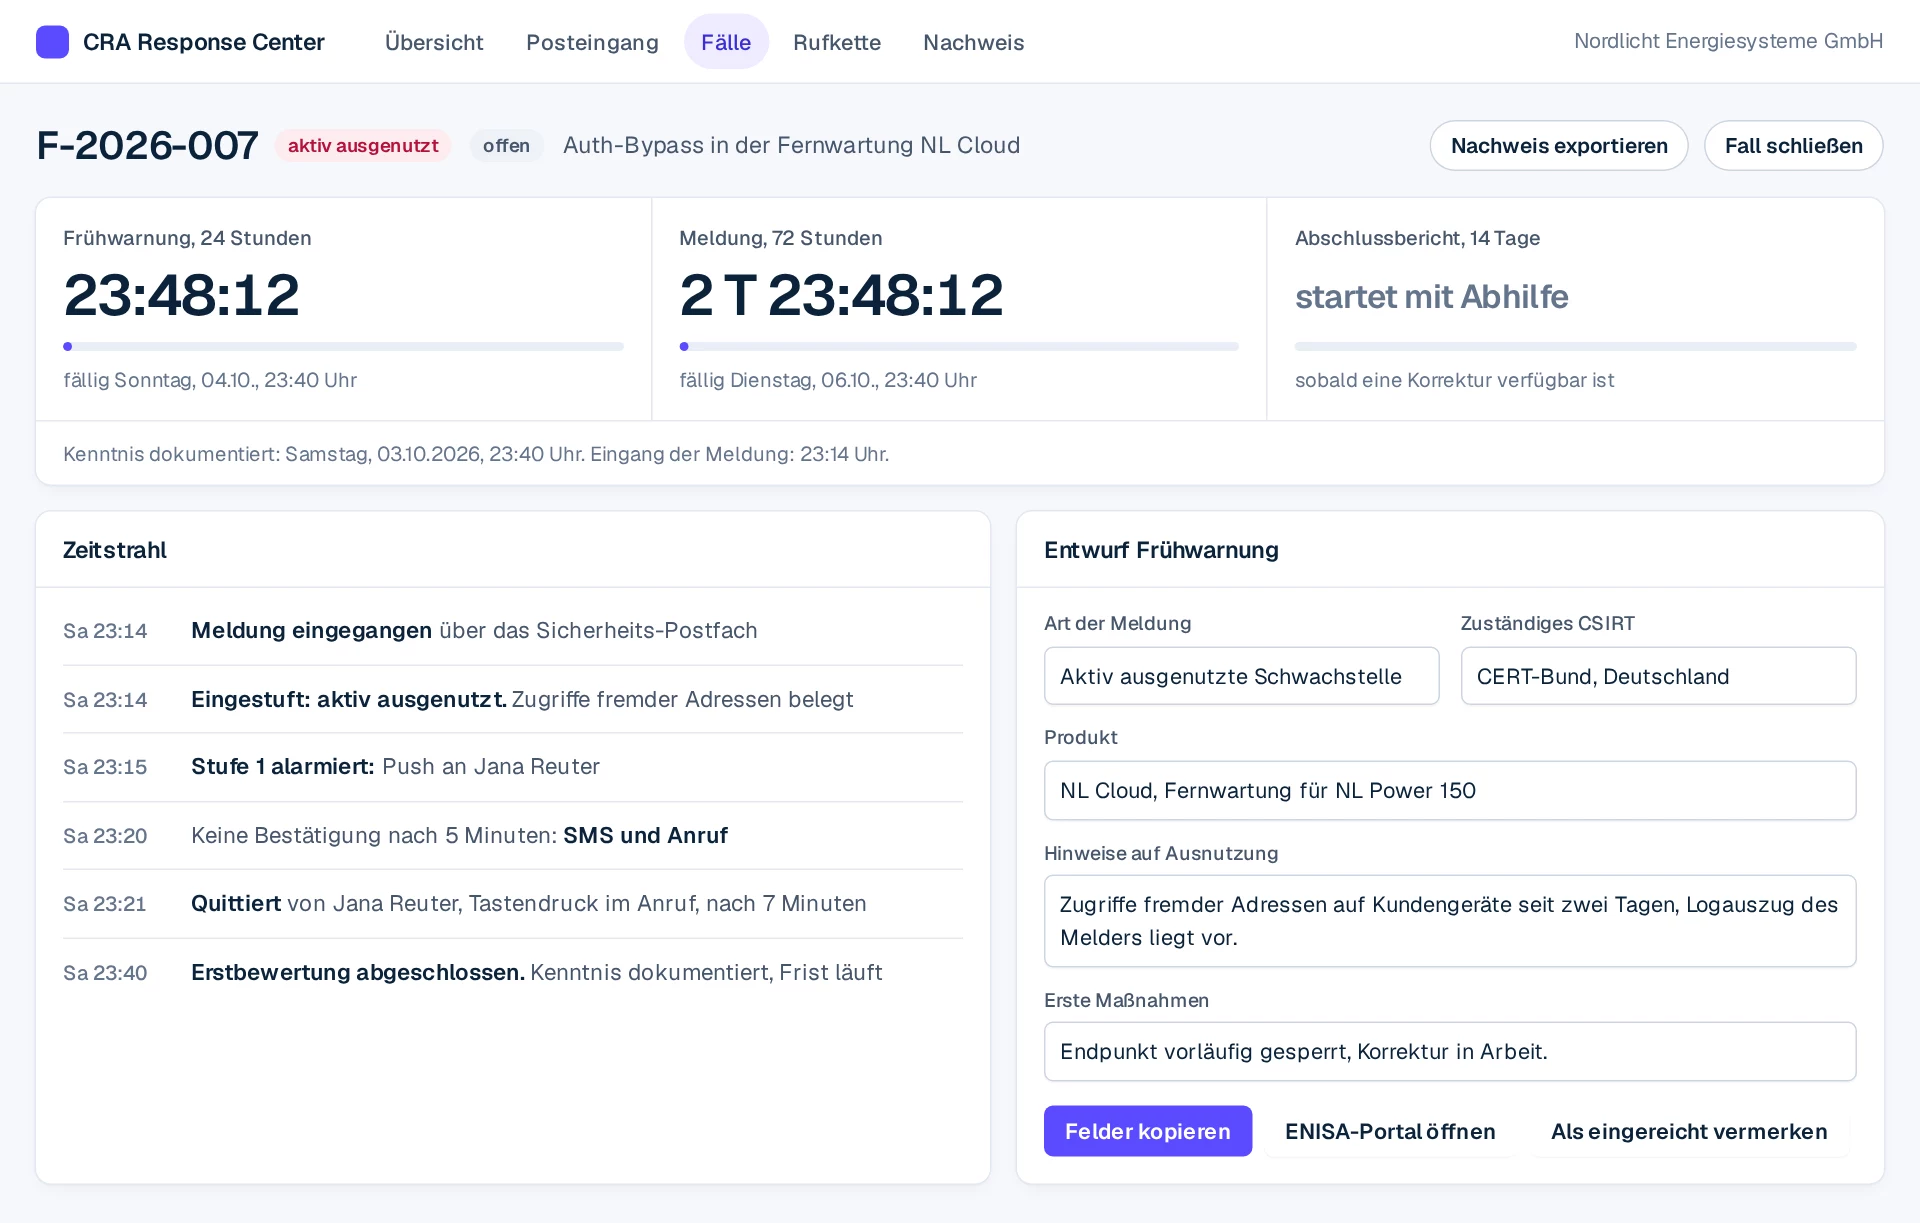
Task: Click the Abschlussbericht 14 Tage progress bar
Action: [x=1575, y=346]
